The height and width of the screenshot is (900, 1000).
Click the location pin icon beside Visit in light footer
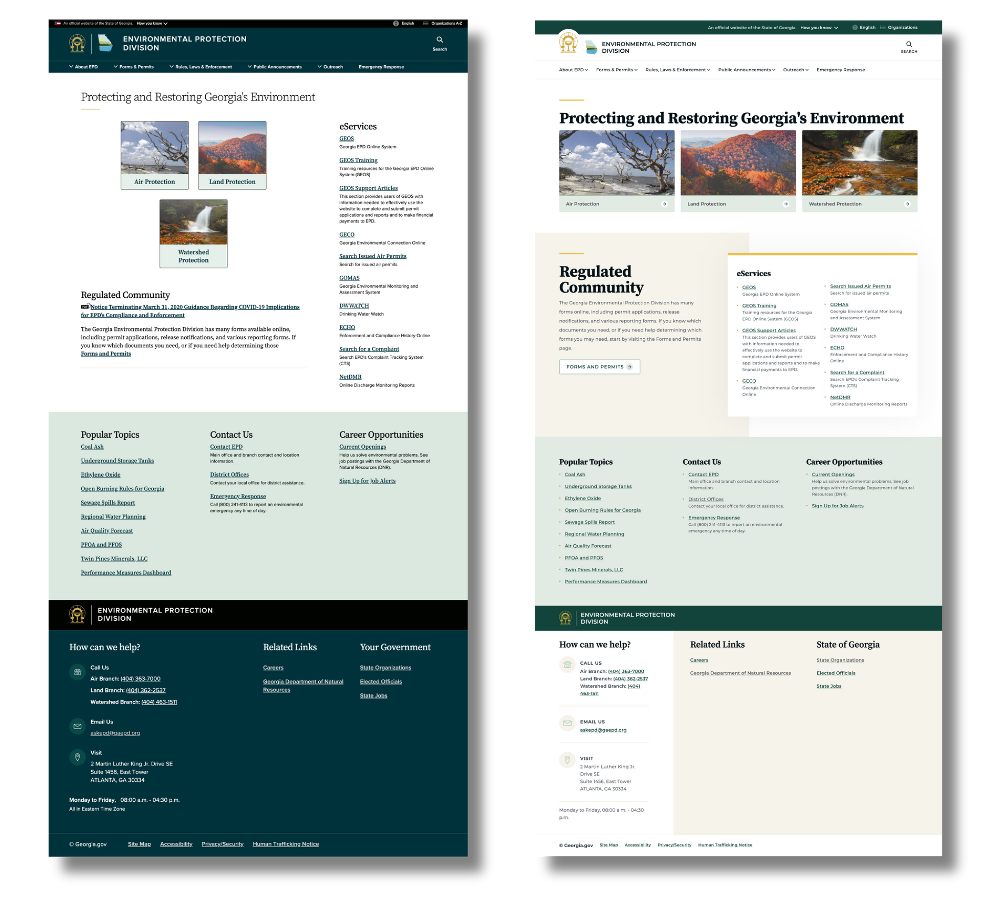point(567,759)
